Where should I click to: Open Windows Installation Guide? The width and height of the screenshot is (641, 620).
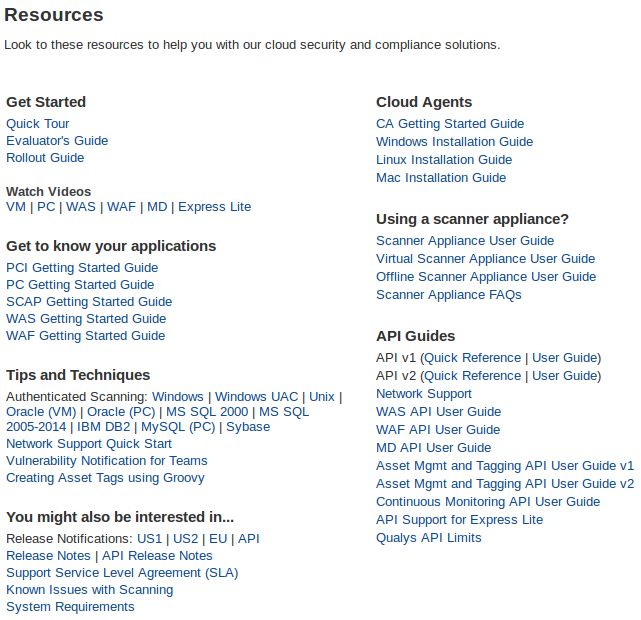[455, 142]
